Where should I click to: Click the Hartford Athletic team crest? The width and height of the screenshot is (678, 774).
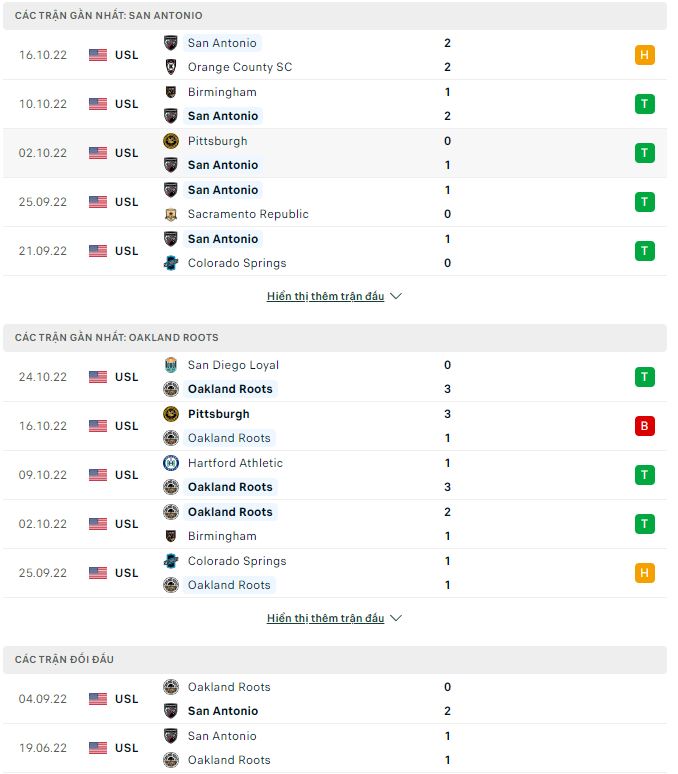click(x=170, y=463)
